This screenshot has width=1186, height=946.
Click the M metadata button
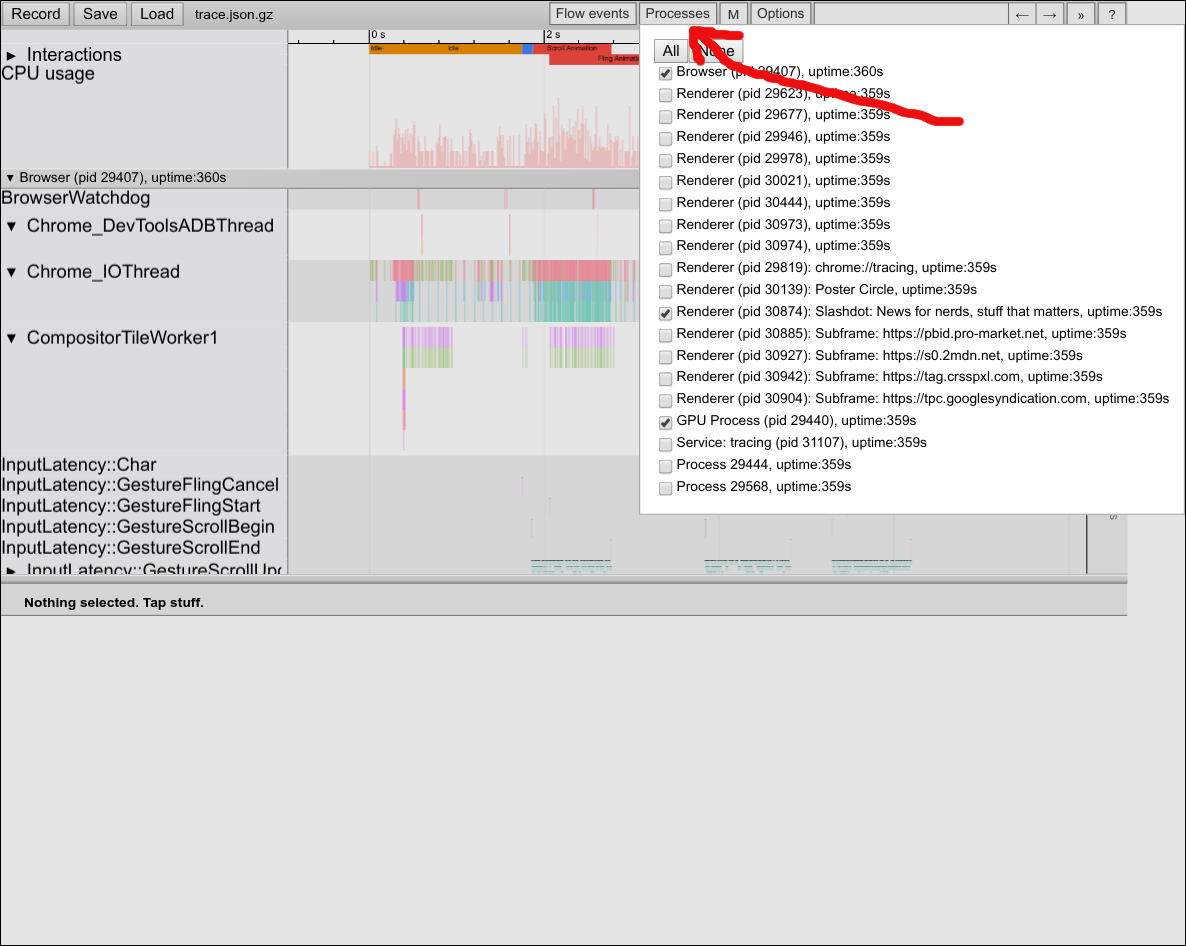(x=733, y=14)
